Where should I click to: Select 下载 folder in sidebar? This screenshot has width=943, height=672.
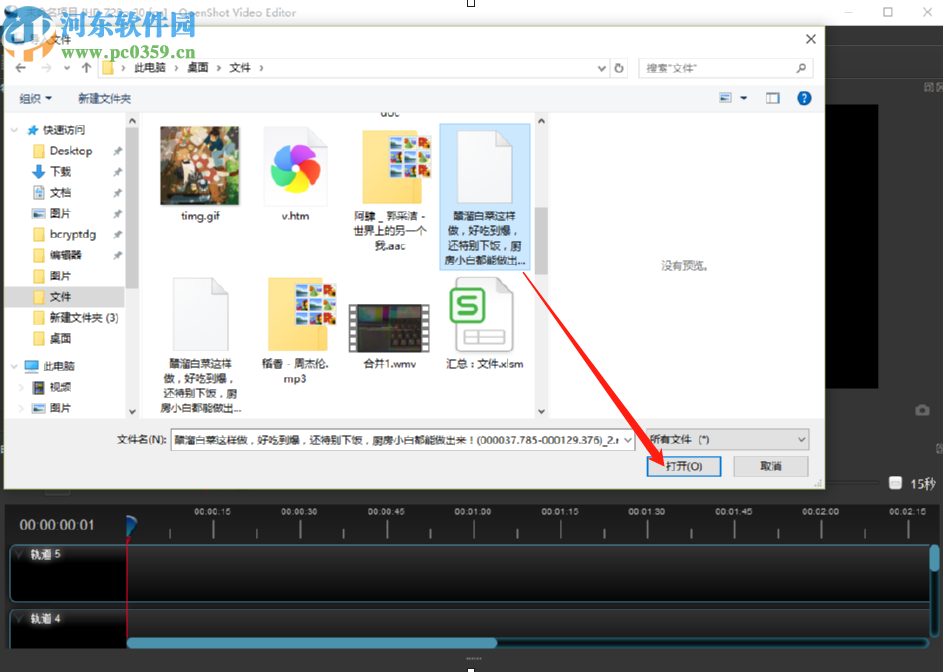[x=60, y=172]
